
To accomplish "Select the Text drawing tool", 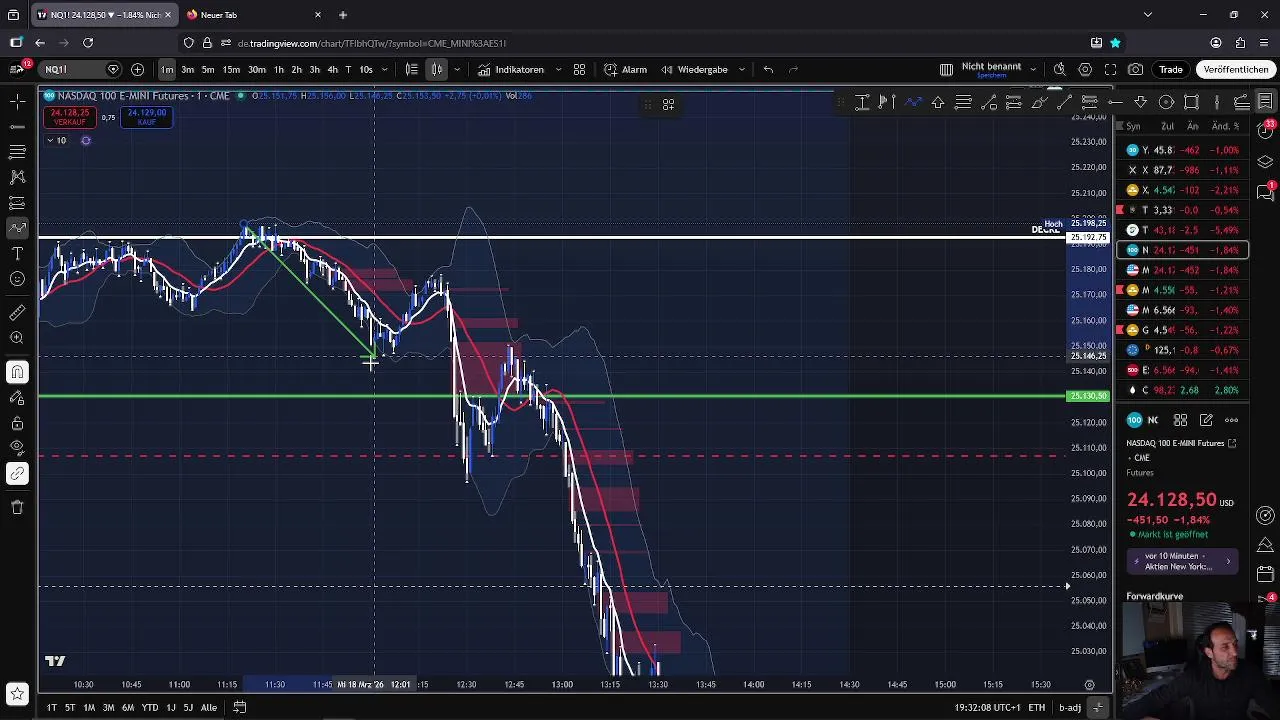I will [x=17, y=253].
